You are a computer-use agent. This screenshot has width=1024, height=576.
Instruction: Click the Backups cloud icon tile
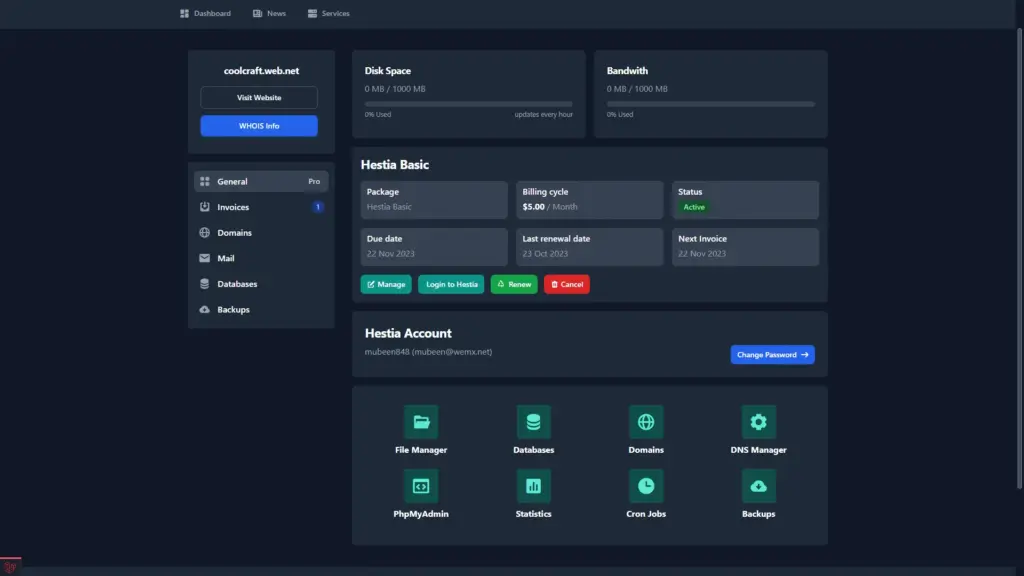[758, 486]
